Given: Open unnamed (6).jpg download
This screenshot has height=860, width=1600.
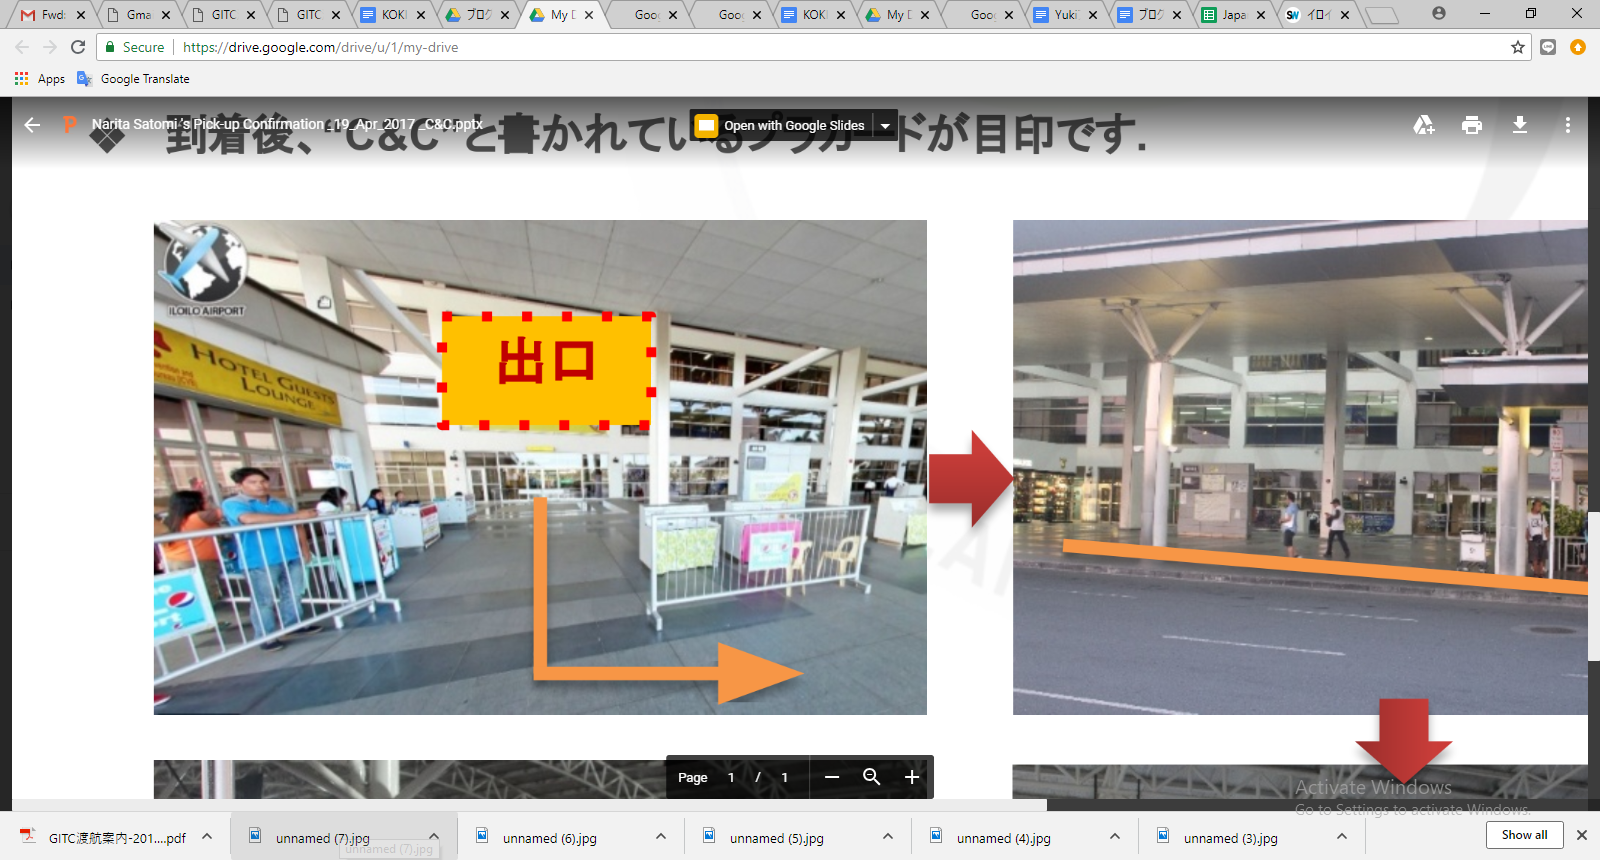Looking at the screenshot, I should tap(550, 838).
